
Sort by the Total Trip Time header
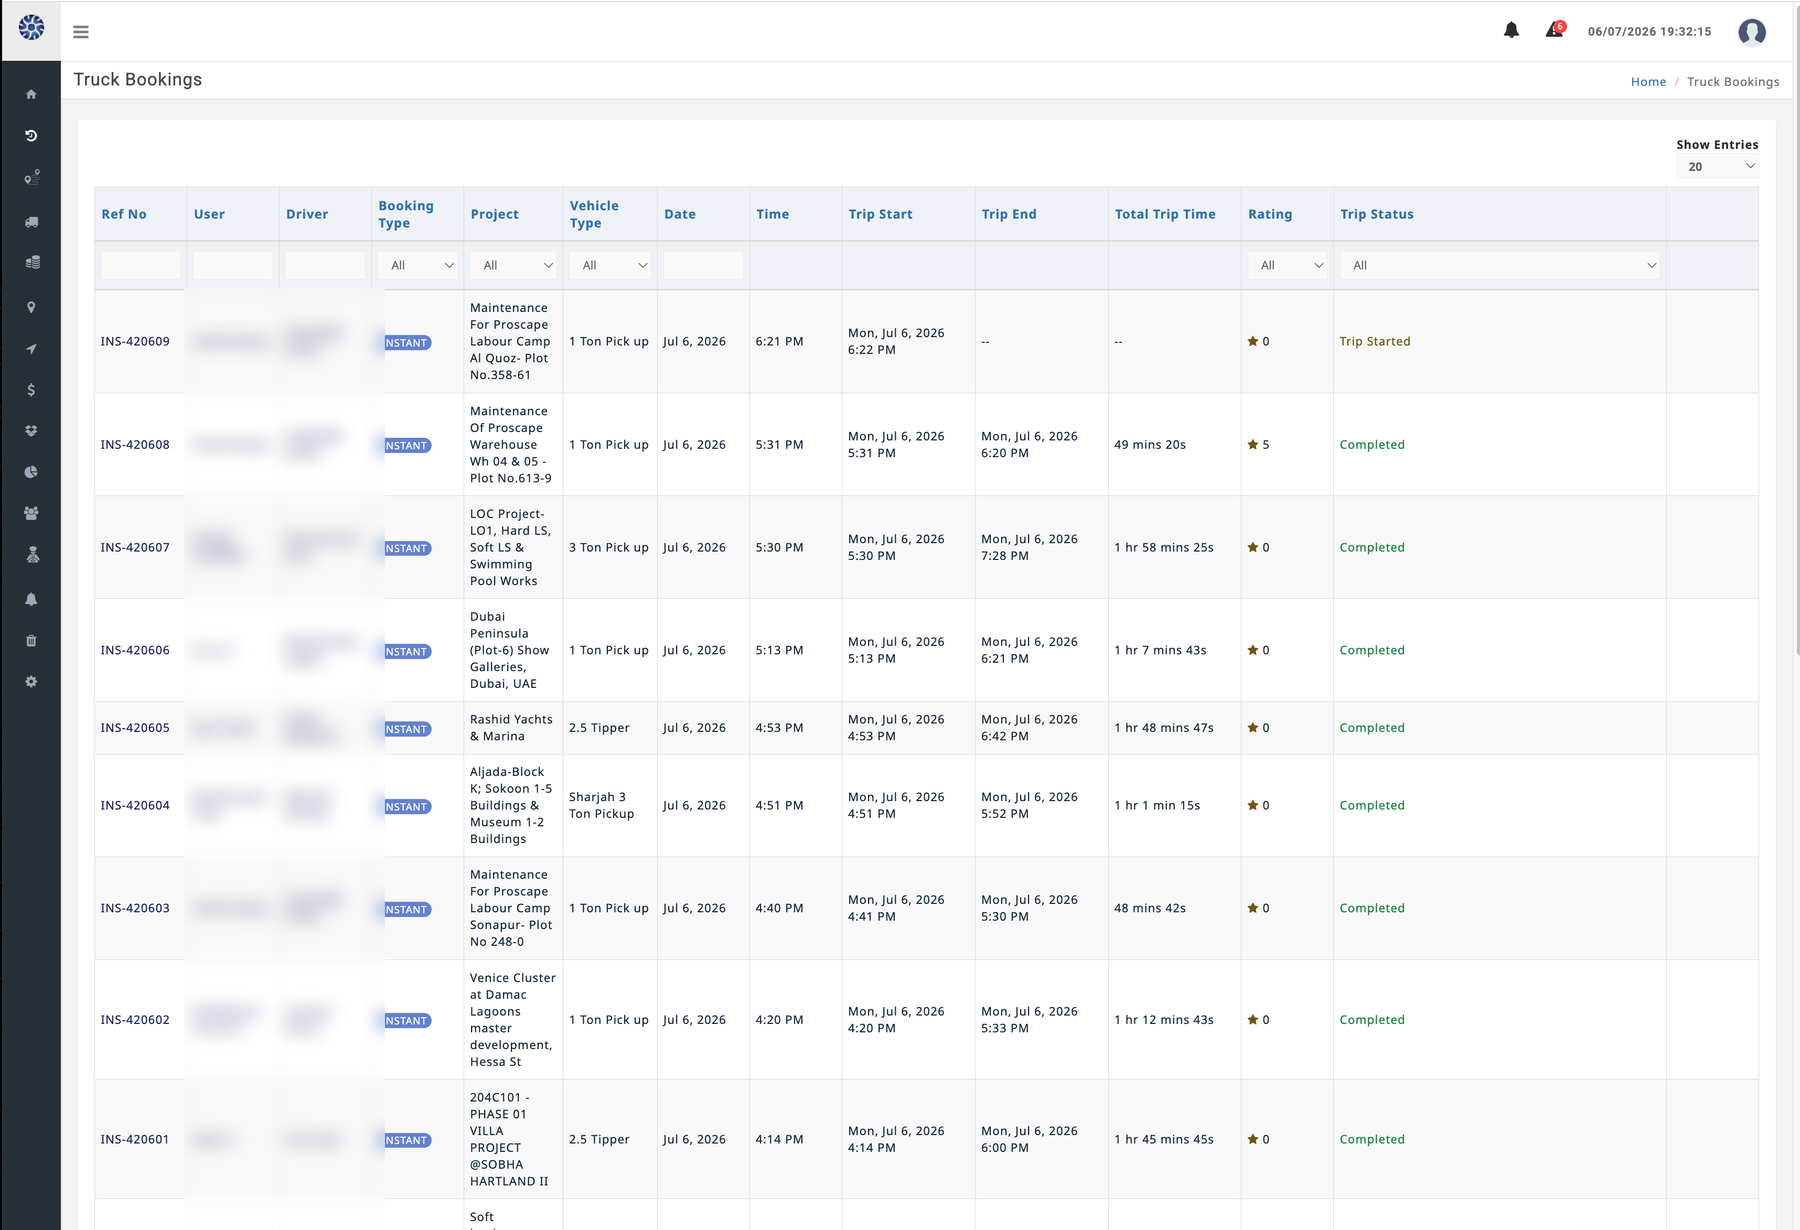[x=1165, y=214]
